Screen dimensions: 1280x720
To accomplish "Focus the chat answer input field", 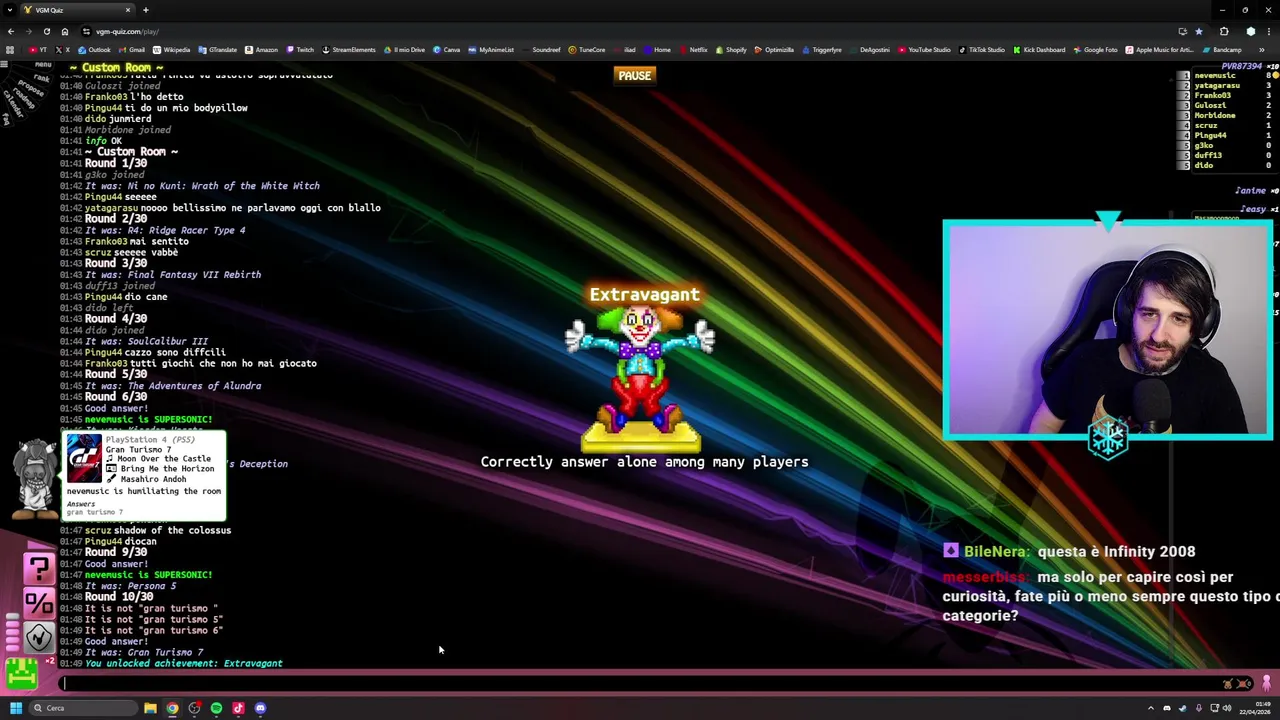I will (x=640, y=684).
